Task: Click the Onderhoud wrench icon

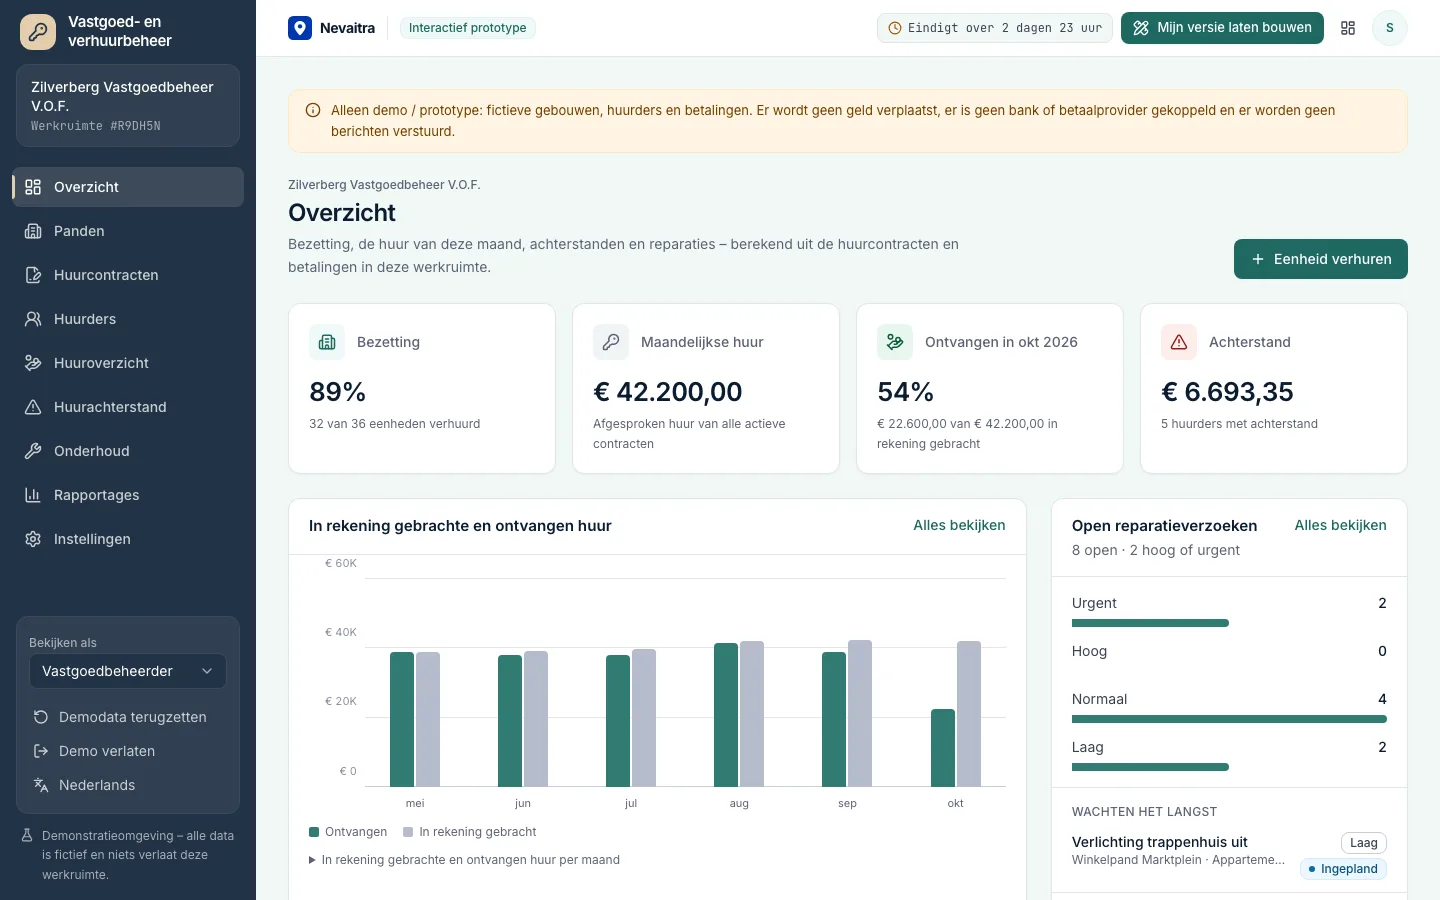Action: coord(33,451)
